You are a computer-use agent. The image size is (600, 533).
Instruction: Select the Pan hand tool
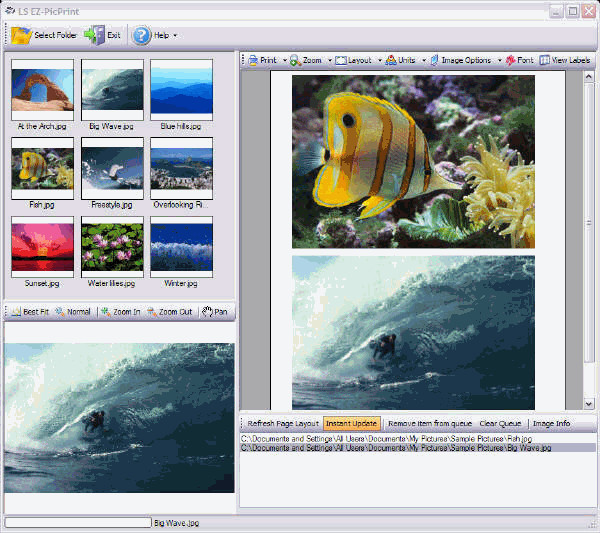(x=208, y=312)
